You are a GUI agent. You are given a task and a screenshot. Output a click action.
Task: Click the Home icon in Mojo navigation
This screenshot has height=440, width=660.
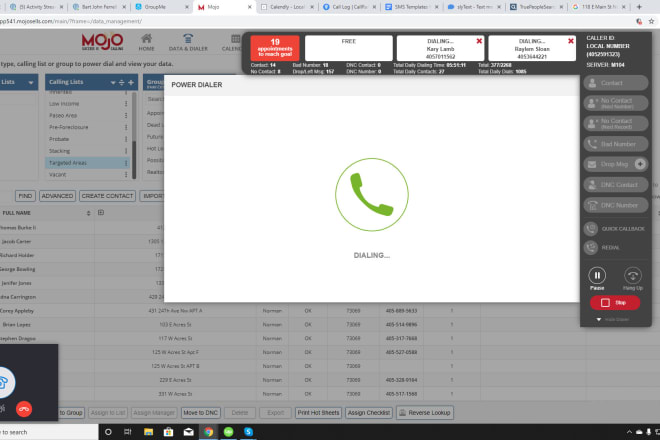pyautogui.click(x=147, y=39)
